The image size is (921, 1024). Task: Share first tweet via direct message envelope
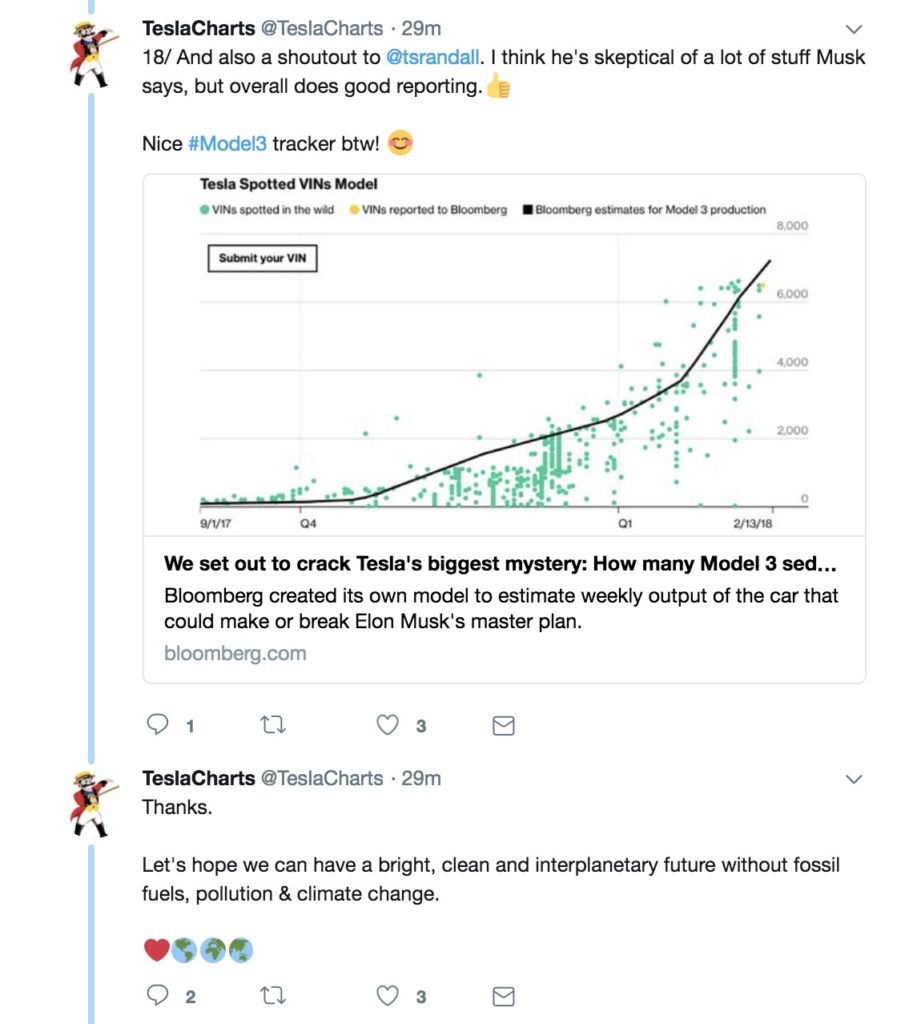504,726
